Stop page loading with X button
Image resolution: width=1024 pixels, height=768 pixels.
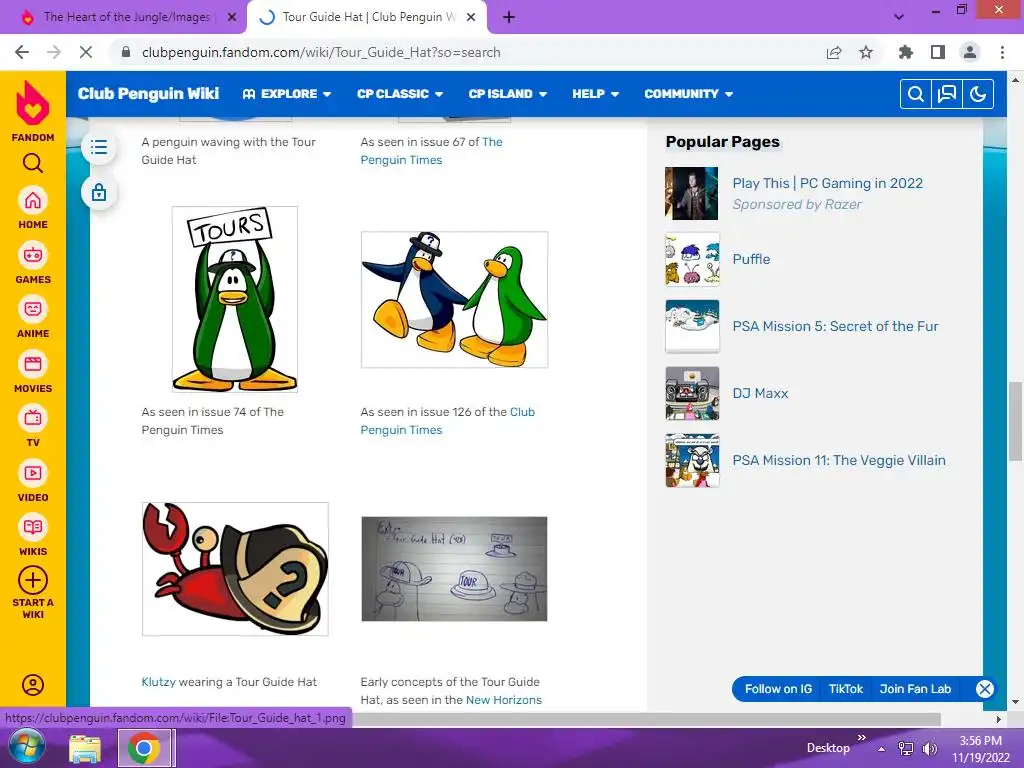(x=86, y=52)
